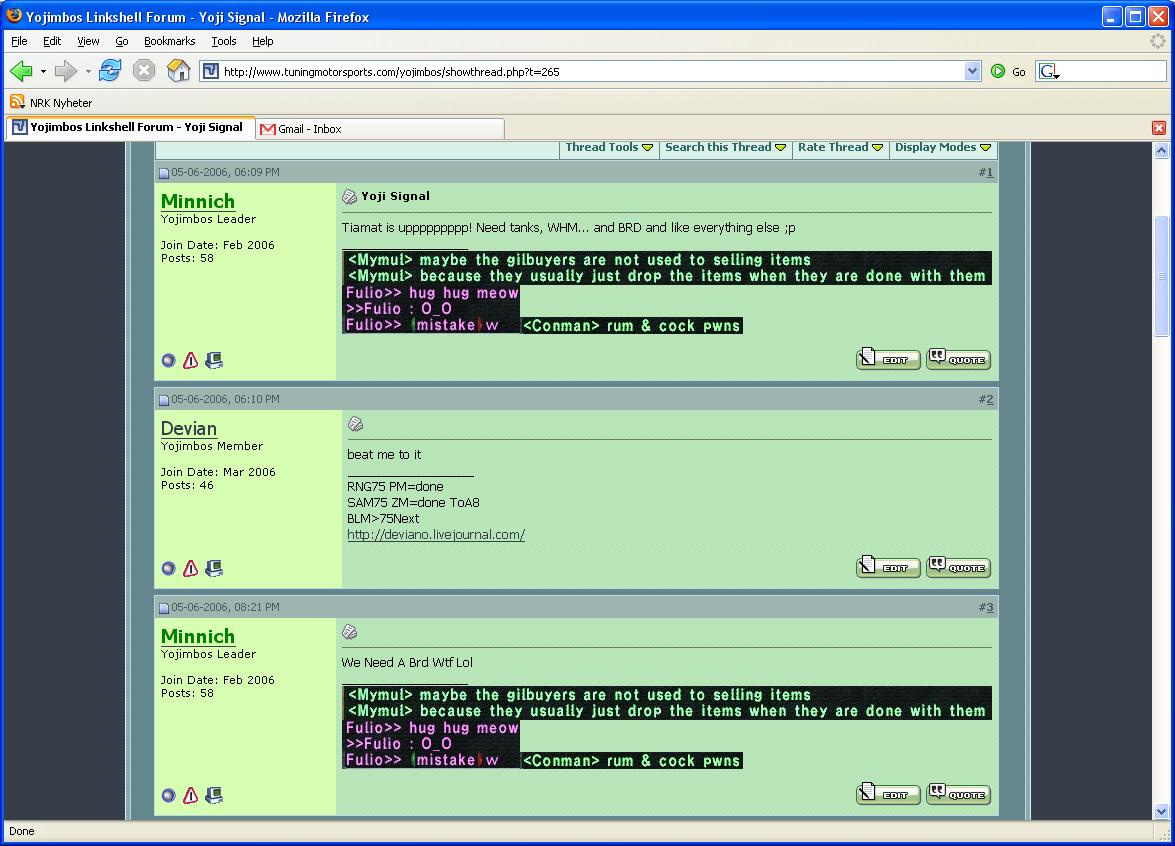The width and height of the screenshot is (1175, 846).
Task: Open the Bookmarks menu
Action: tap(169, 41)
